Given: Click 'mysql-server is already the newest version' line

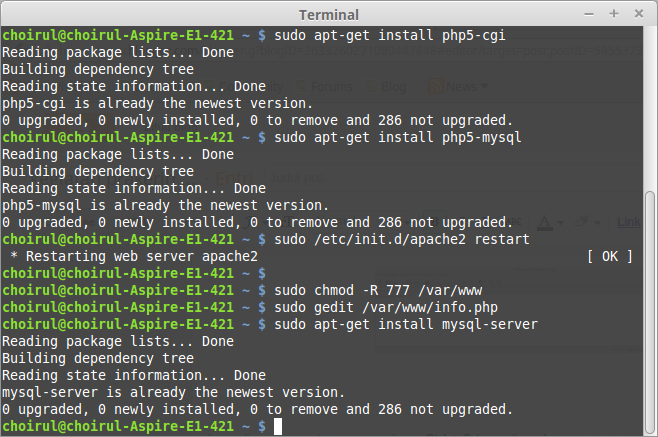Looking at the screenshot, I should pyautogui.click(x=174, y=392).
